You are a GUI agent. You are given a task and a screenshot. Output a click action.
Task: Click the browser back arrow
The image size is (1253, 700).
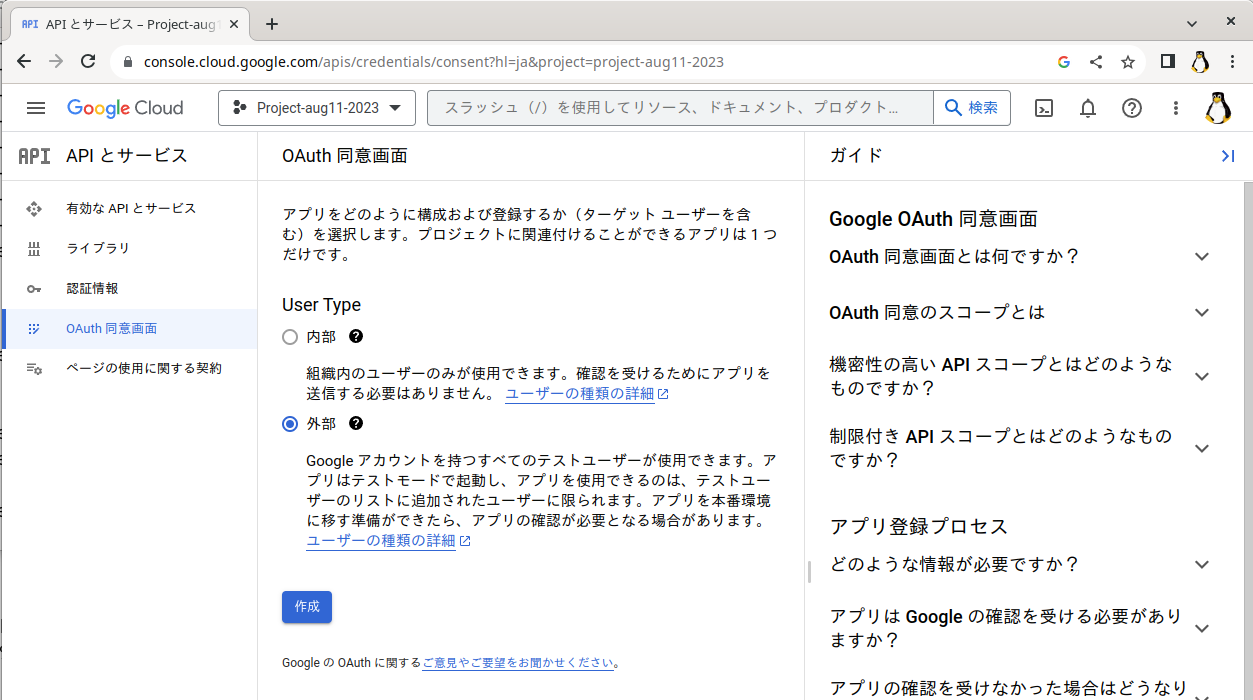[x=24, y=62]
